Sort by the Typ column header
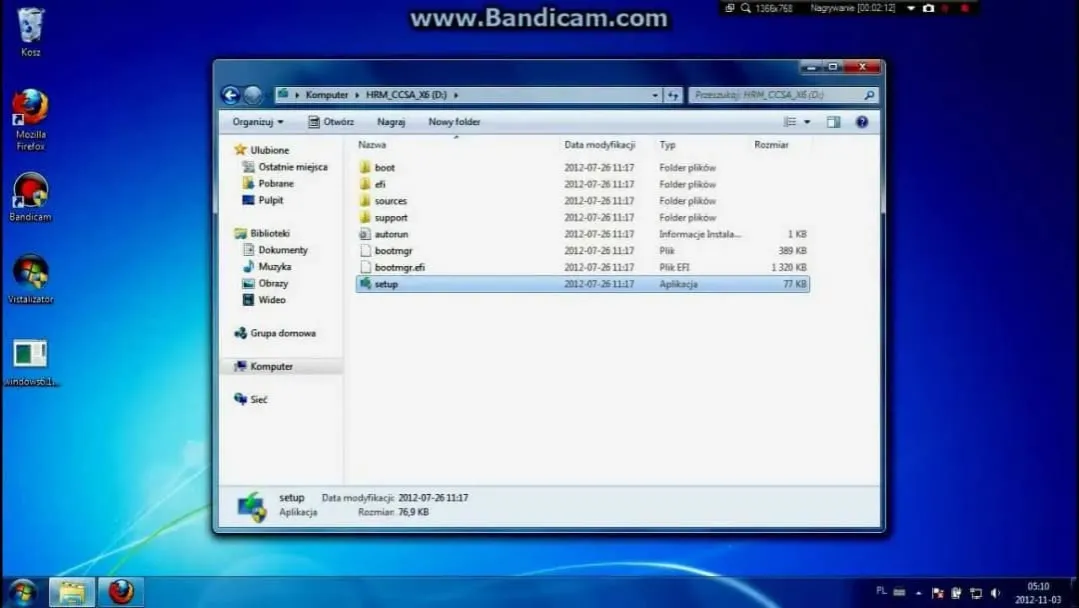This screenshot has height=608, width=1079. (x=667, y=144)
